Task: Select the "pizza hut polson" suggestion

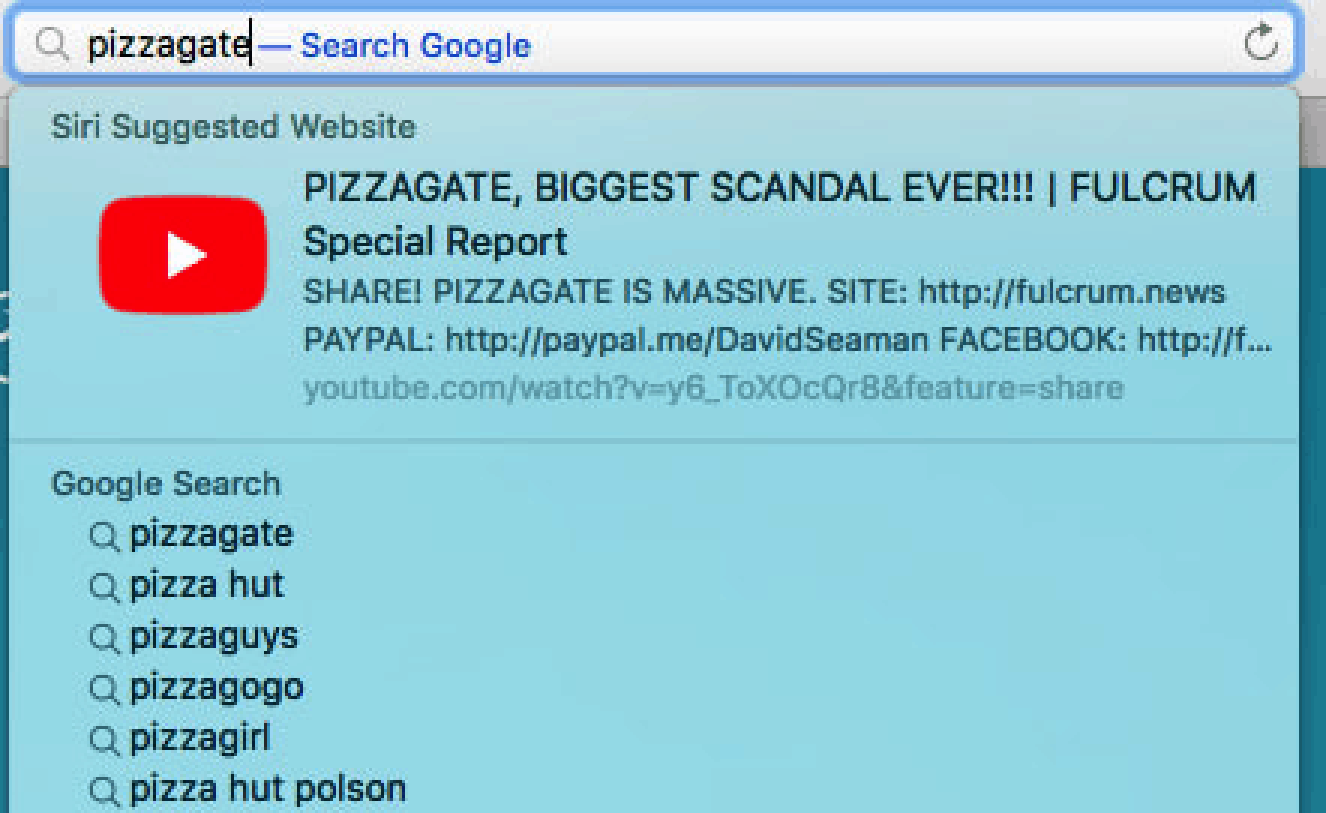Action: (267, 790)
